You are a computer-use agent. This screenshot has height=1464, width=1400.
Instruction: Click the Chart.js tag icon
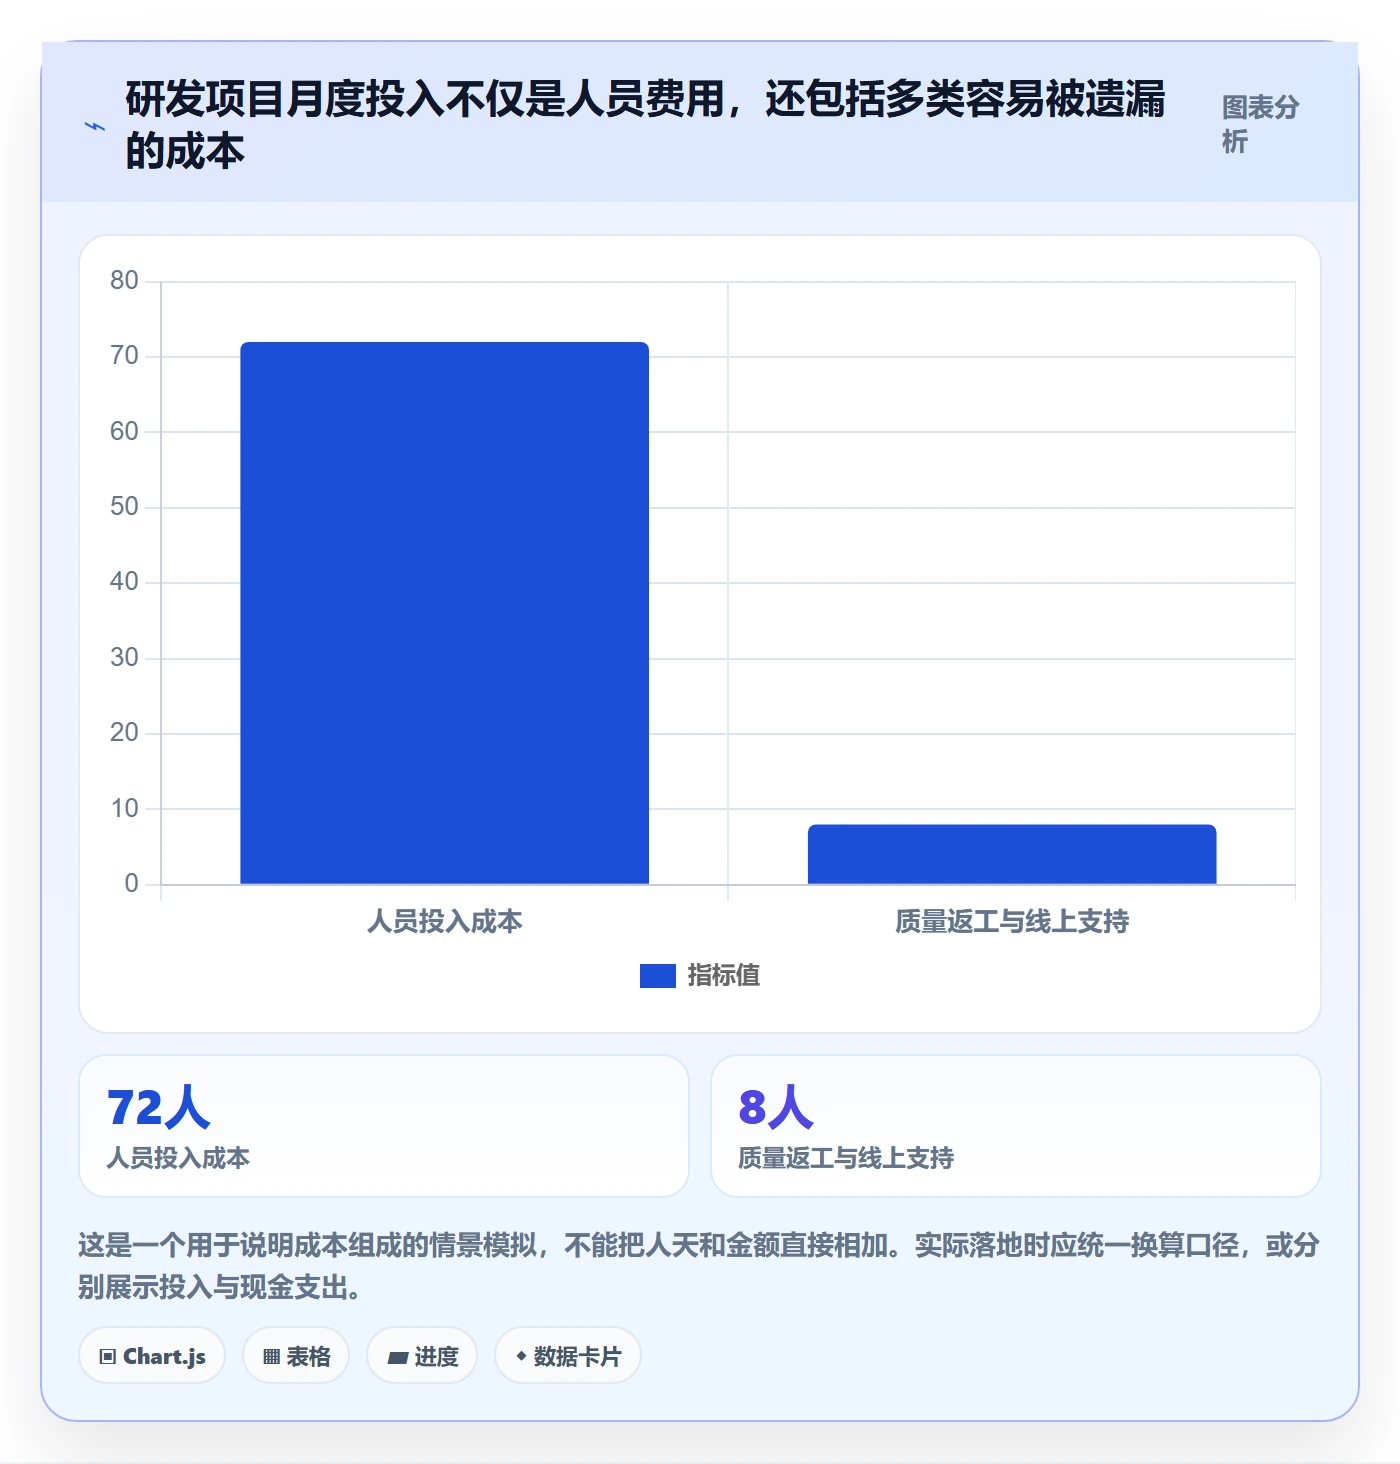tap(108, 1357)
